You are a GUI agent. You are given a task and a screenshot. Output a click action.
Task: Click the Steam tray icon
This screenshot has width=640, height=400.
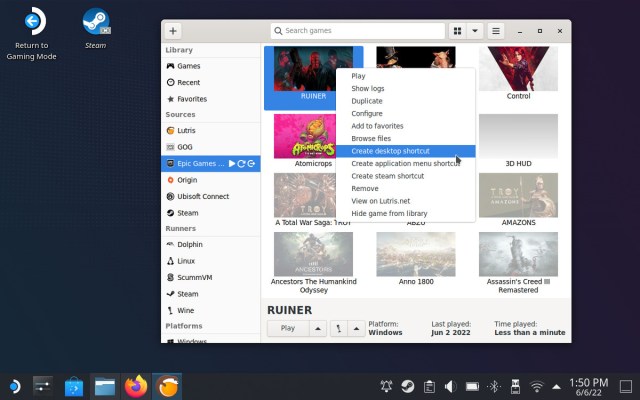[x=407, y=386]
